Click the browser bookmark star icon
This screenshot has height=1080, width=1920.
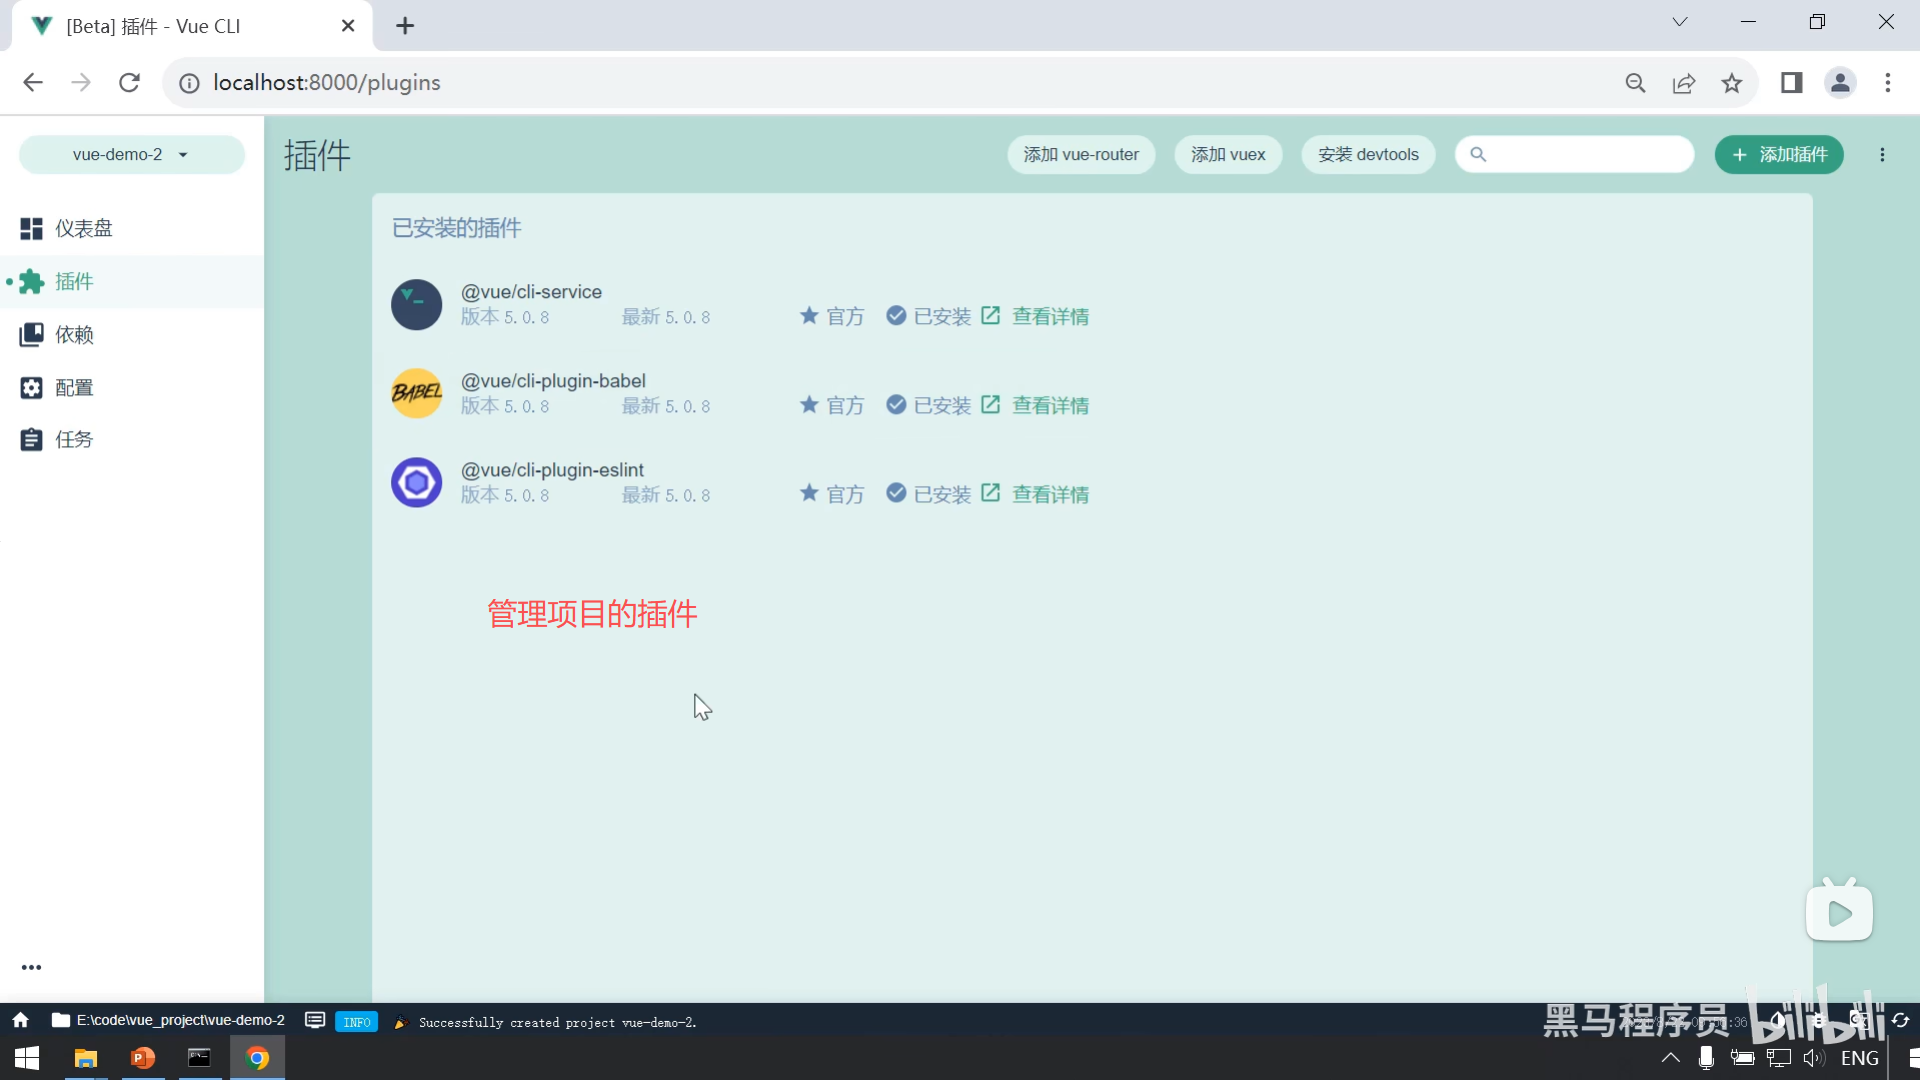(1732, 83)
